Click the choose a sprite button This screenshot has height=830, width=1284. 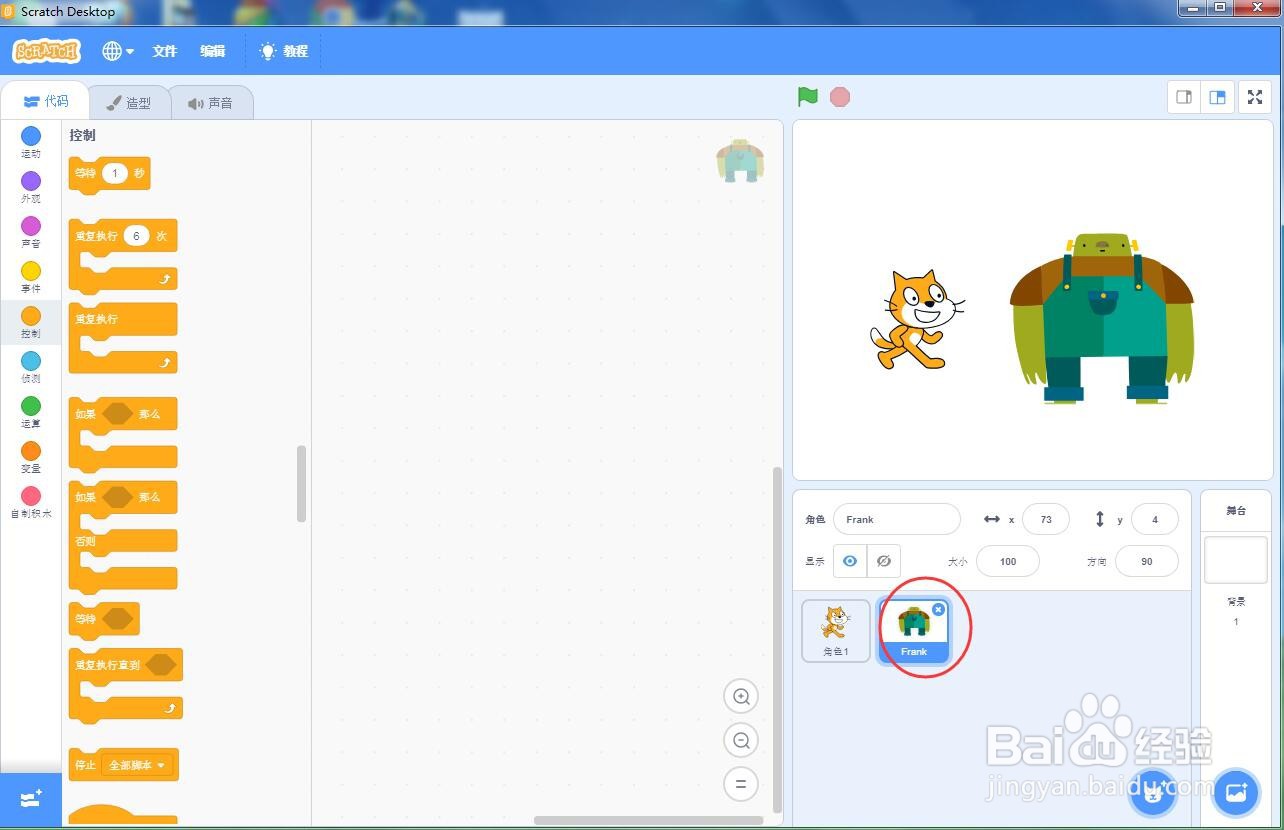tap(1153, 793)
